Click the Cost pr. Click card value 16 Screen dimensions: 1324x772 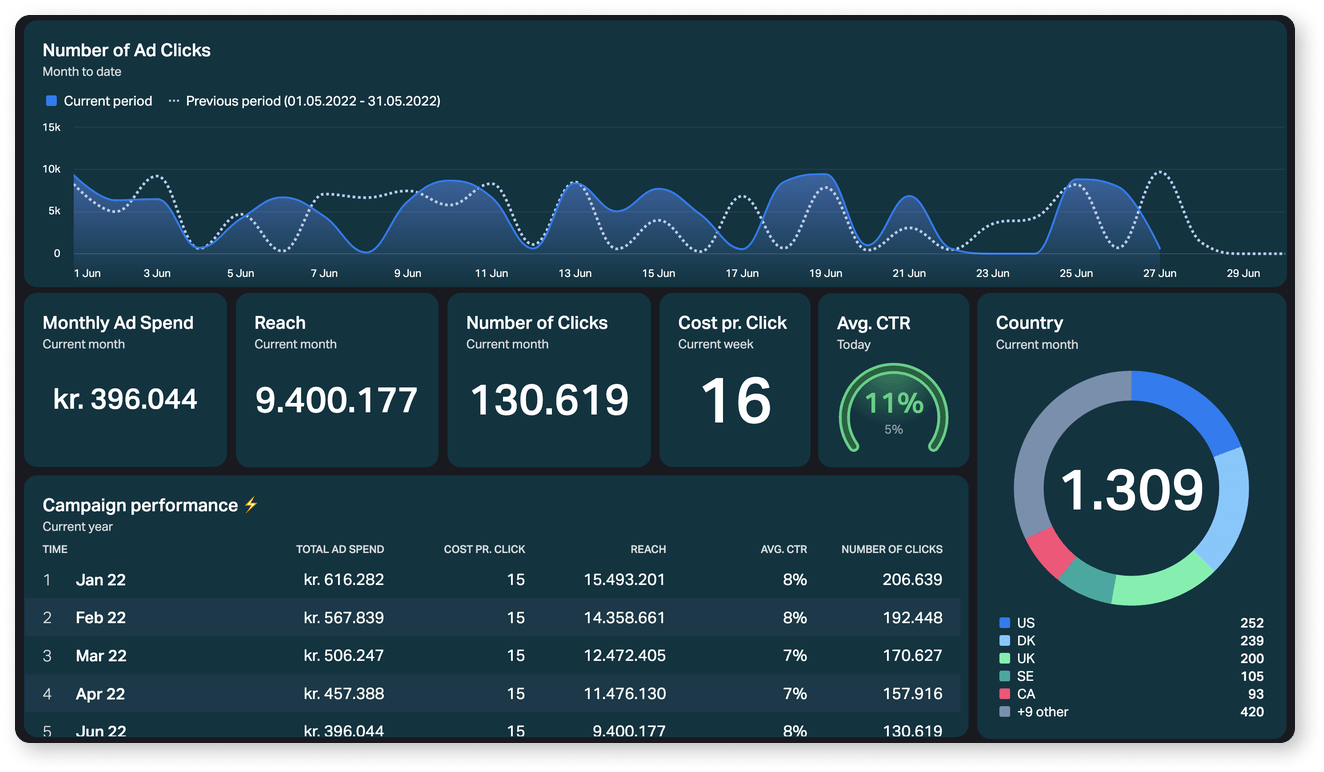click(736, 401)
